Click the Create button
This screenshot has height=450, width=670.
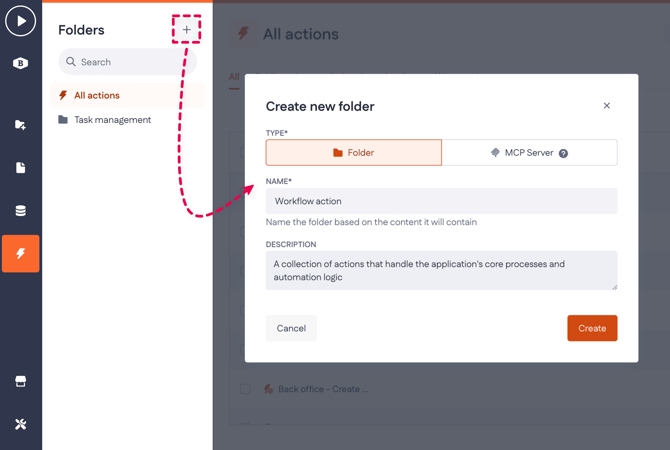pyautogui.click(x=592, y=328)
